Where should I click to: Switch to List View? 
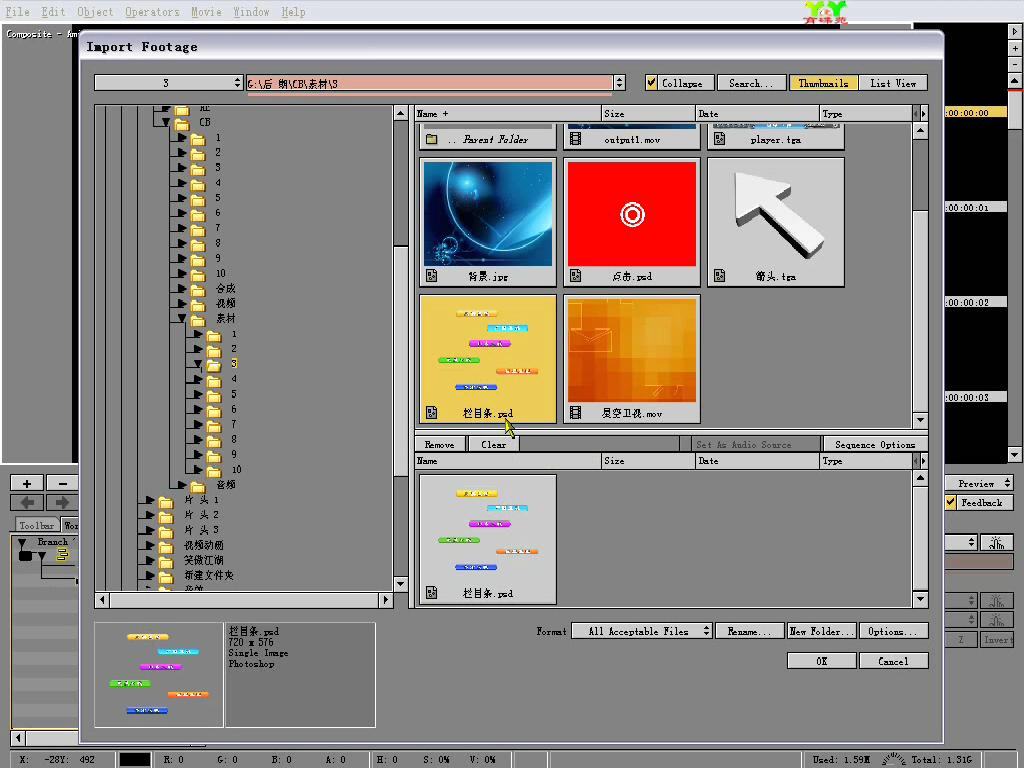click(893, 83)
